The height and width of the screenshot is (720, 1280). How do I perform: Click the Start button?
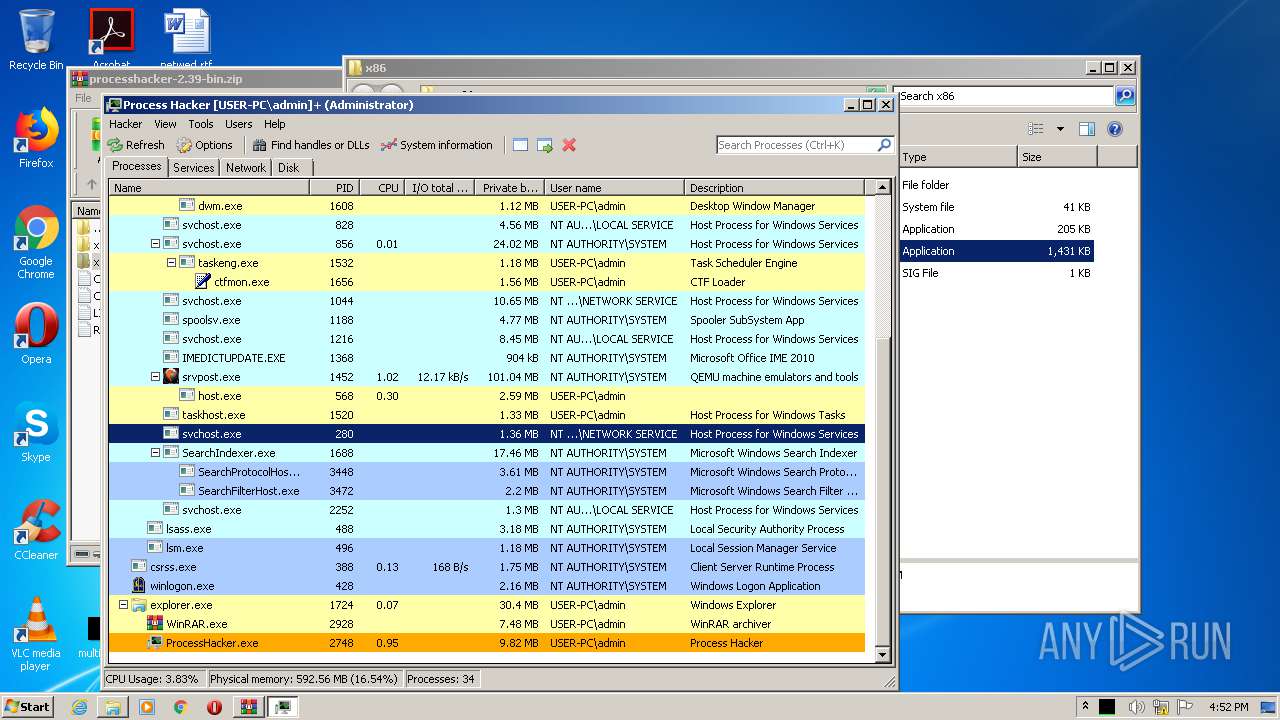pos(27,707)
